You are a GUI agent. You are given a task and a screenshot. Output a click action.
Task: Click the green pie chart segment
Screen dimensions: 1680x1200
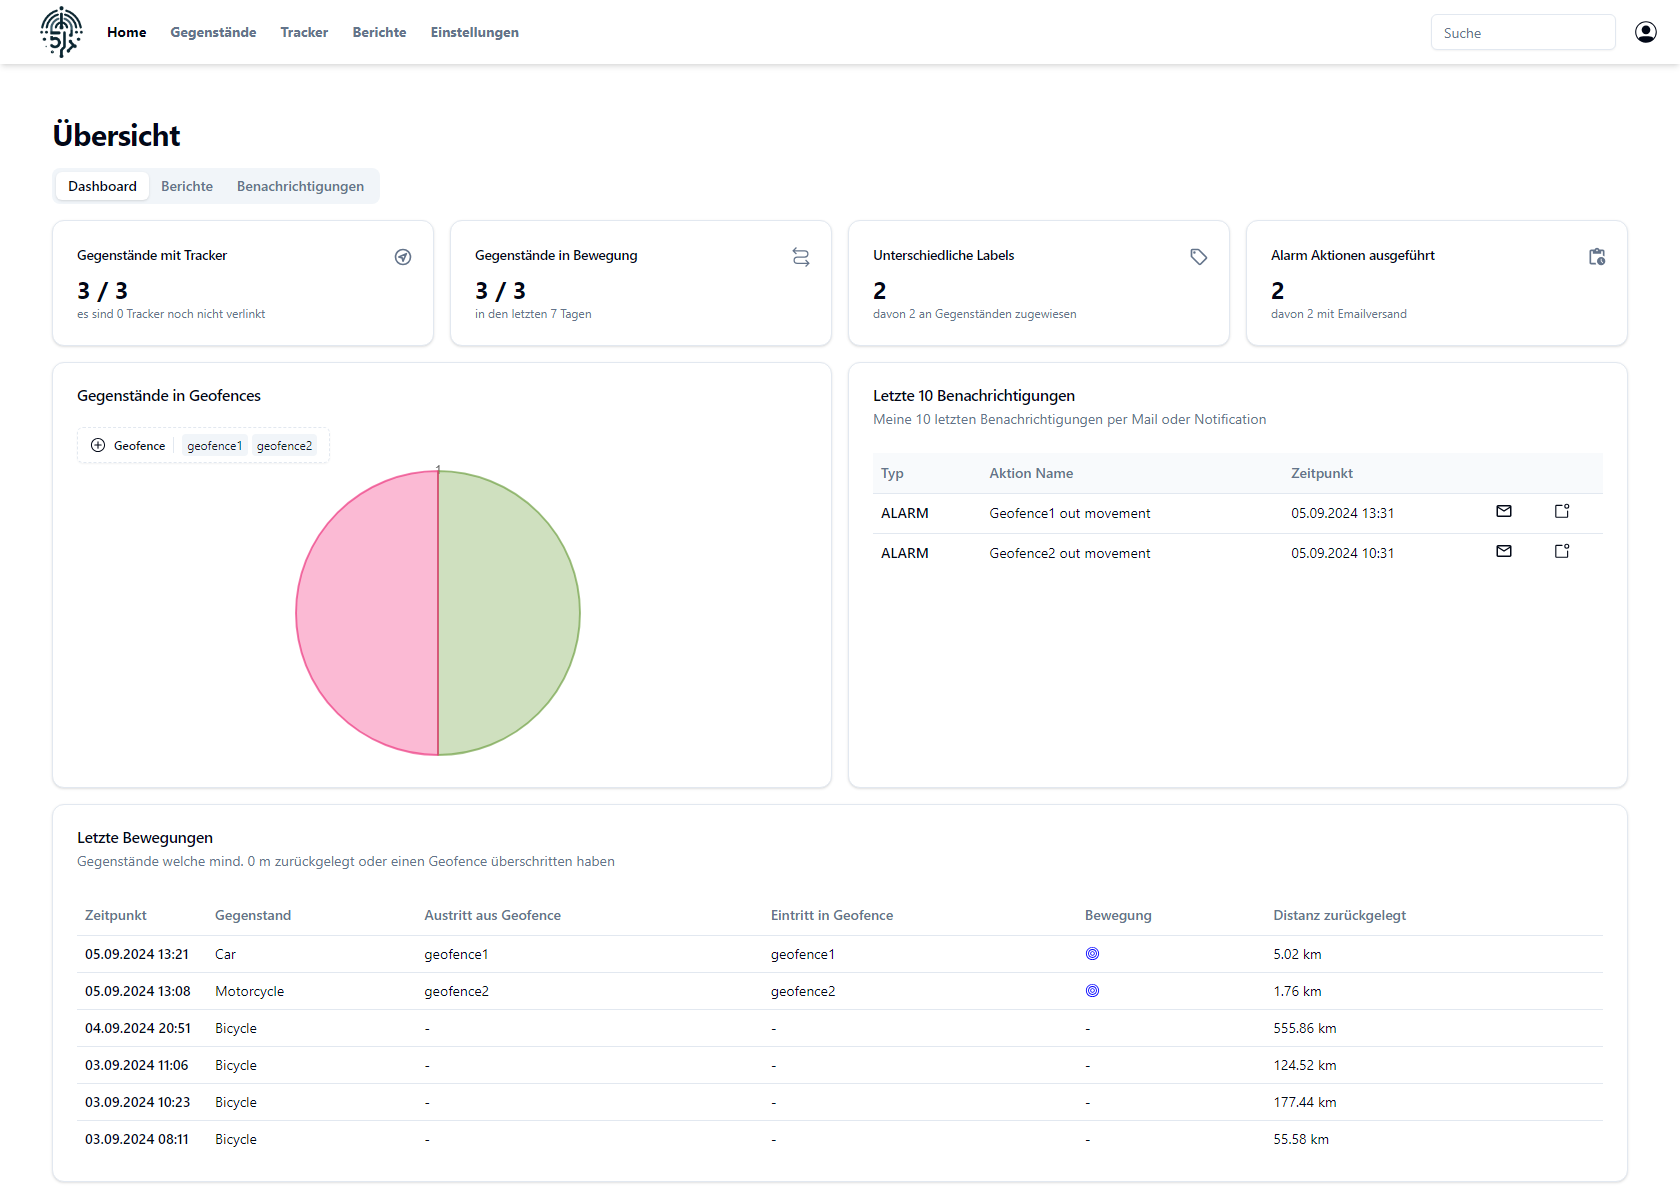point(509,613)
